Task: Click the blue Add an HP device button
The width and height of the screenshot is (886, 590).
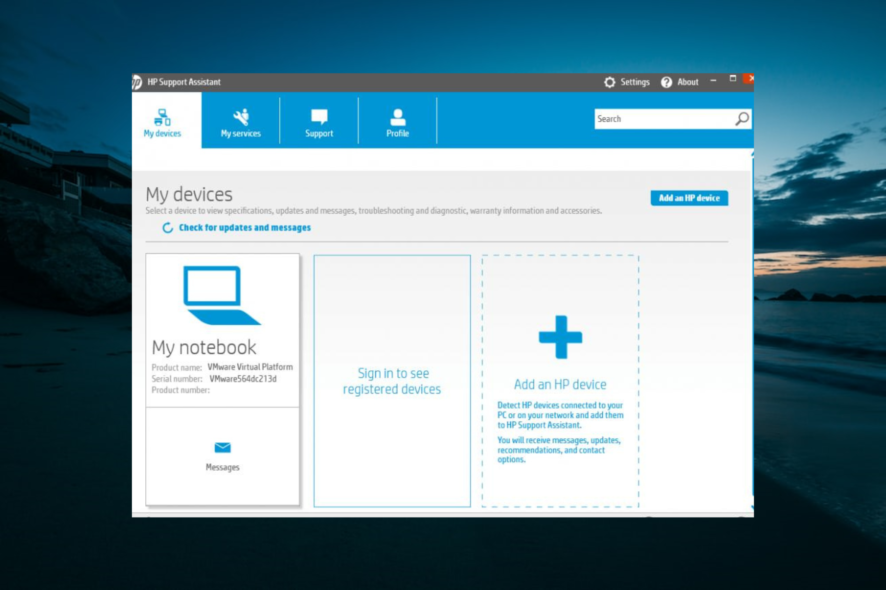Action: [x=689, y=198]
